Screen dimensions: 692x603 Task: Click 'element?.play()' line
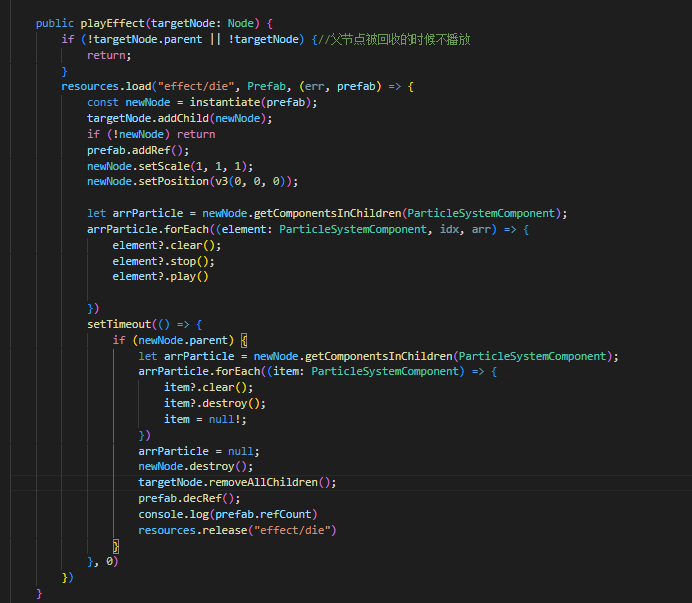tap(160, 276)
